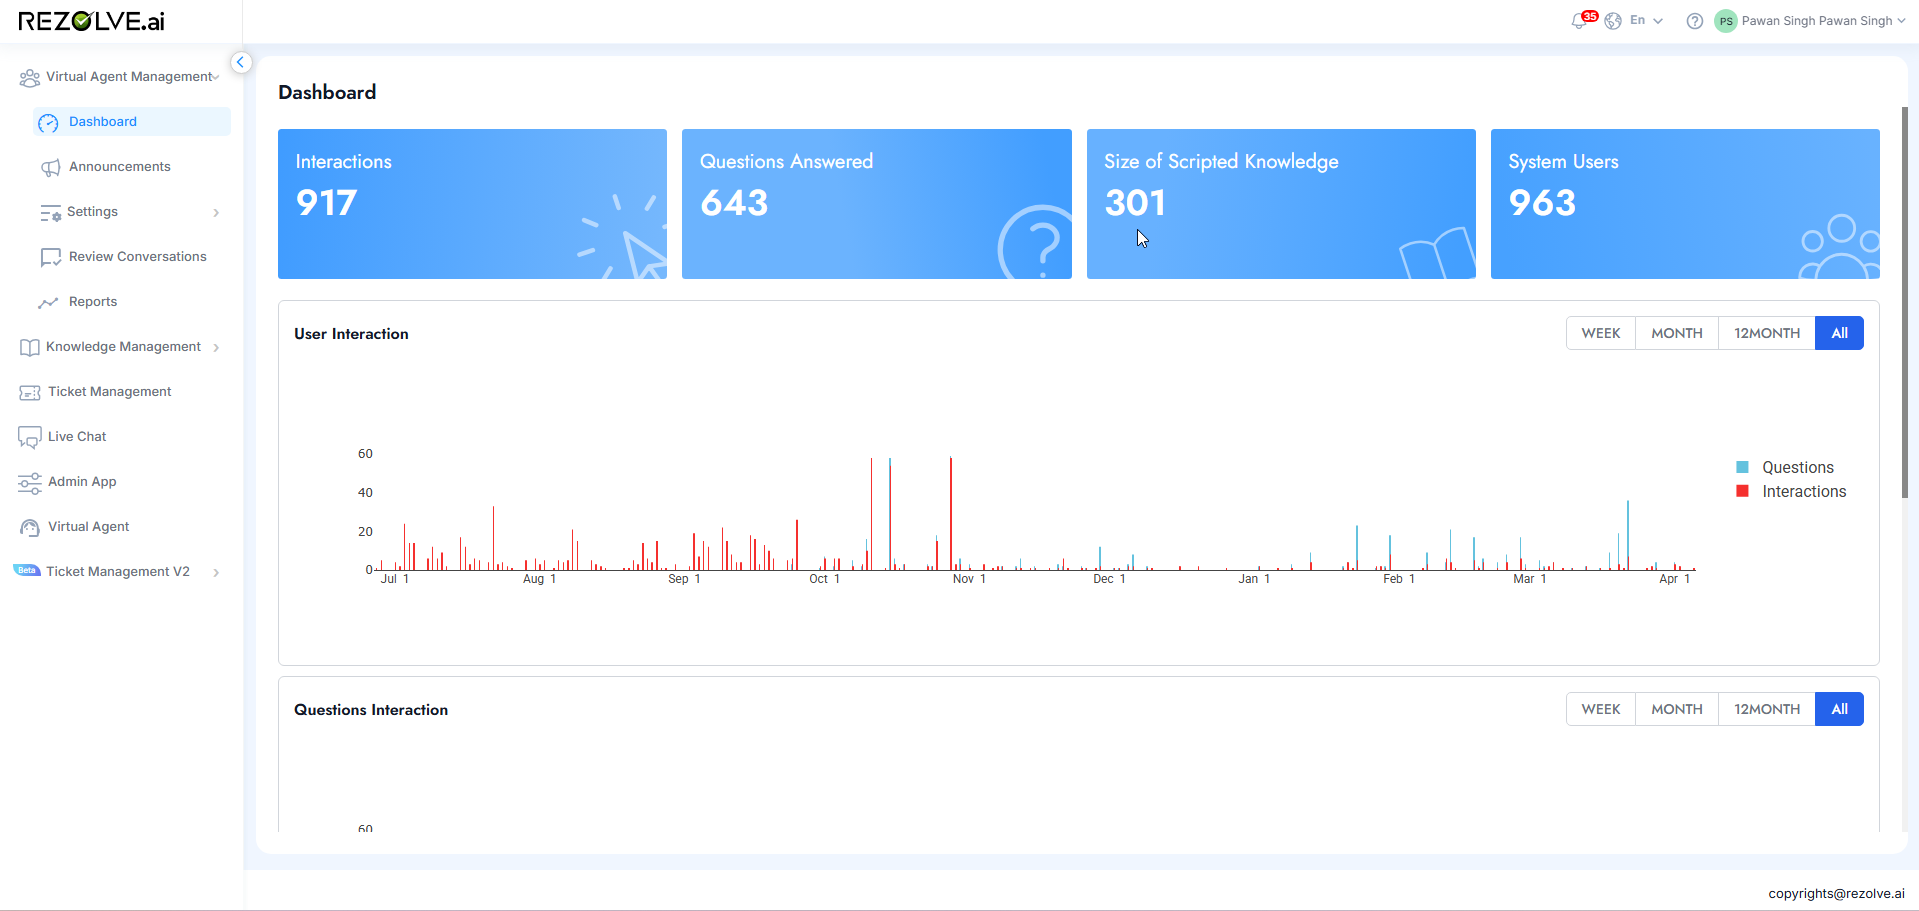
Task: Click the Live Chat bubble icon
Action: 29,438
